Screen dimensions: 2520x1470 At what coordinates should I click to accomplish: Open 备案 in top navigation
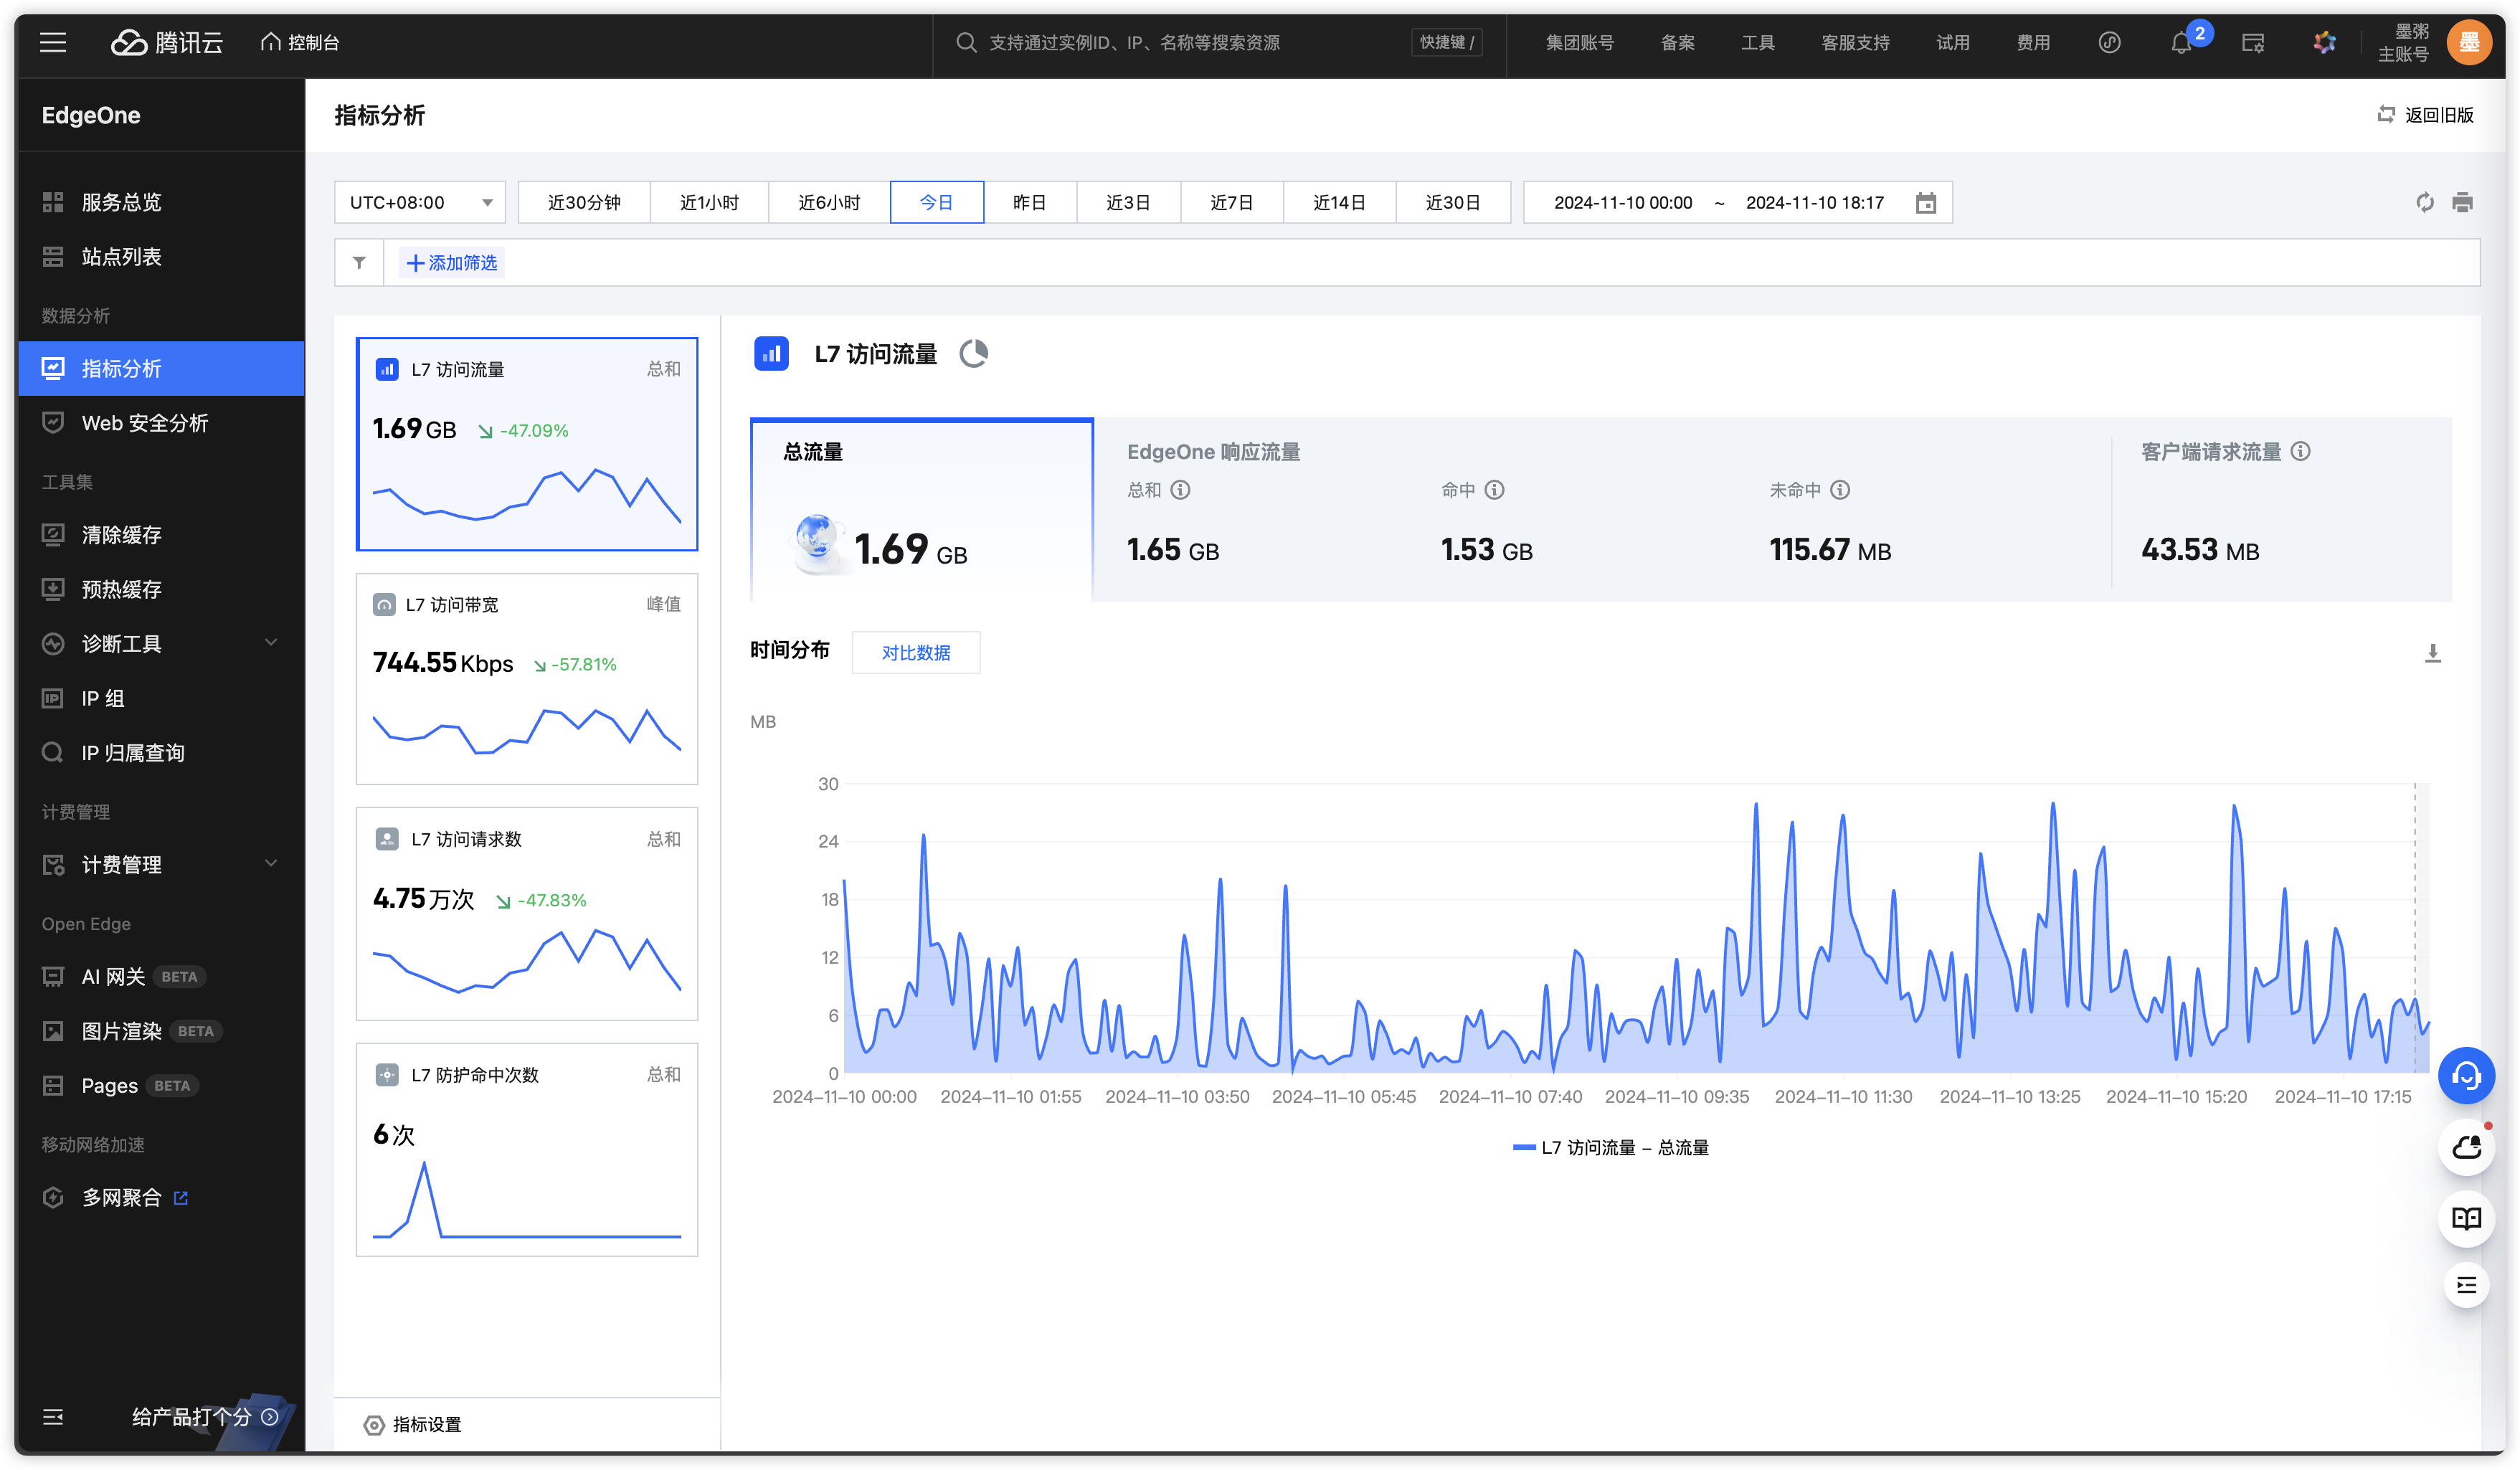[1677, 42]
